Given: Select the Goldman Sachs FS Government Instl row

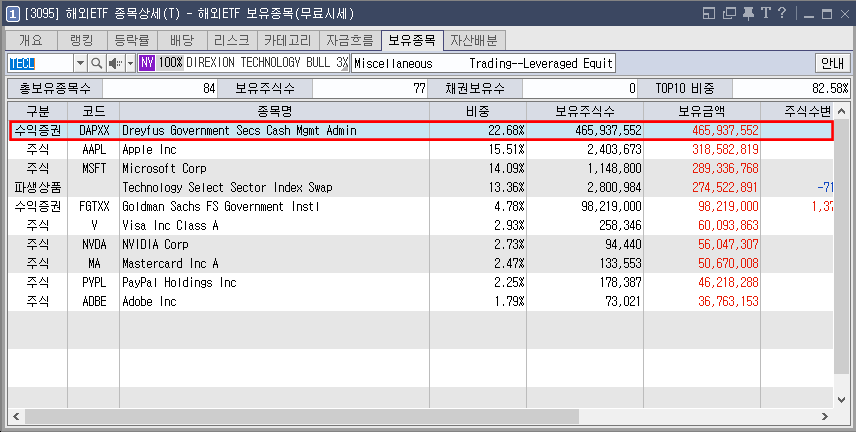Looking at the screenshot, I should click(x=421, y=206).
